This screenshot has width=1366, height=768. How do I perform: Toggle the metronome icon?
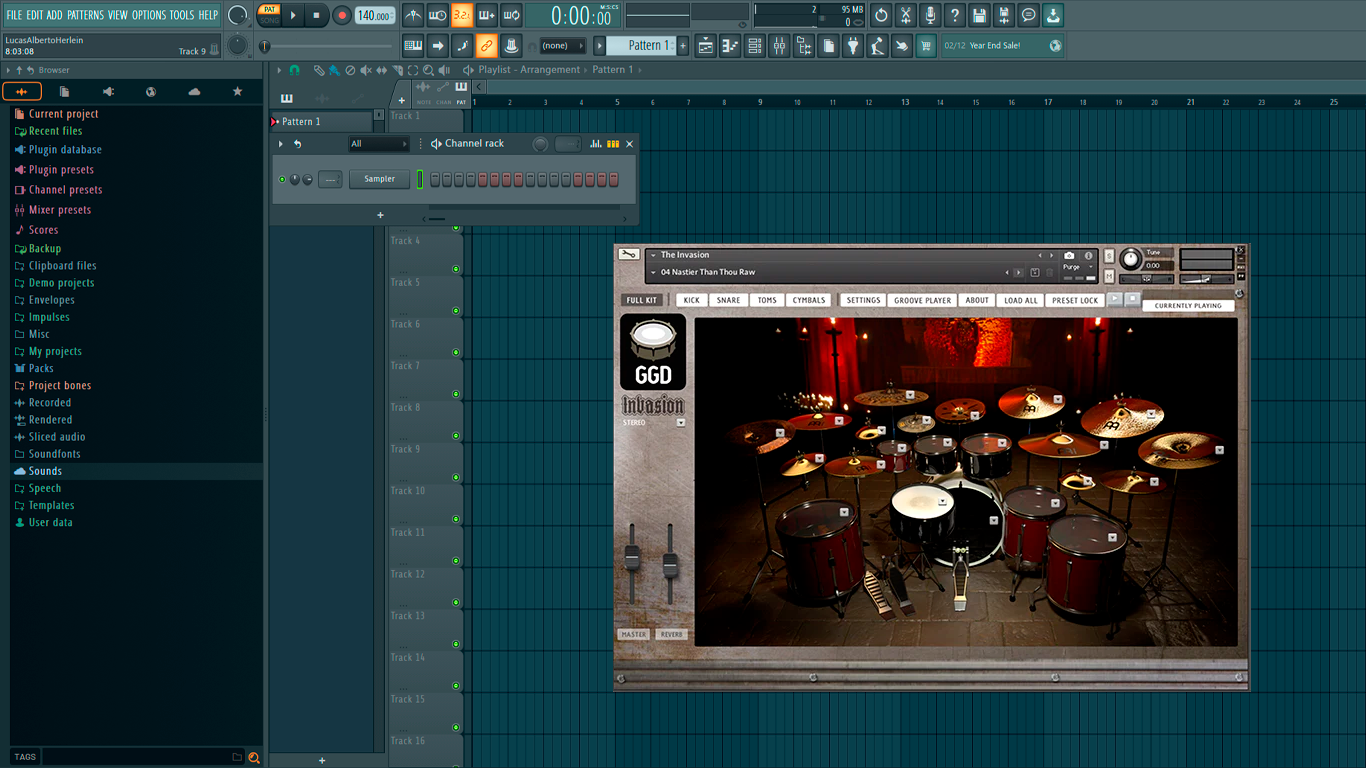point(413,15)
